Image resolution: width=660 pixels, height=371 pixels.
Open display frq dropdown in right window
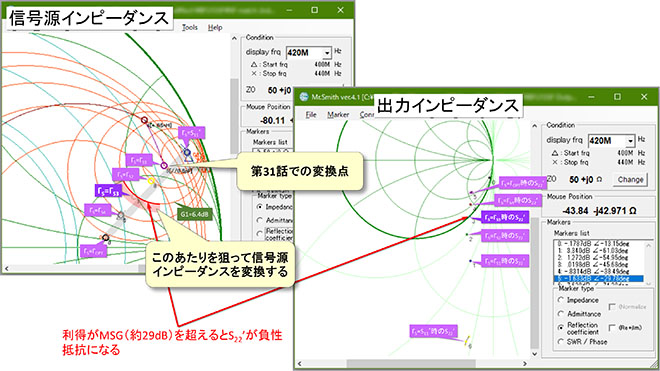click(x=630, y=141)
